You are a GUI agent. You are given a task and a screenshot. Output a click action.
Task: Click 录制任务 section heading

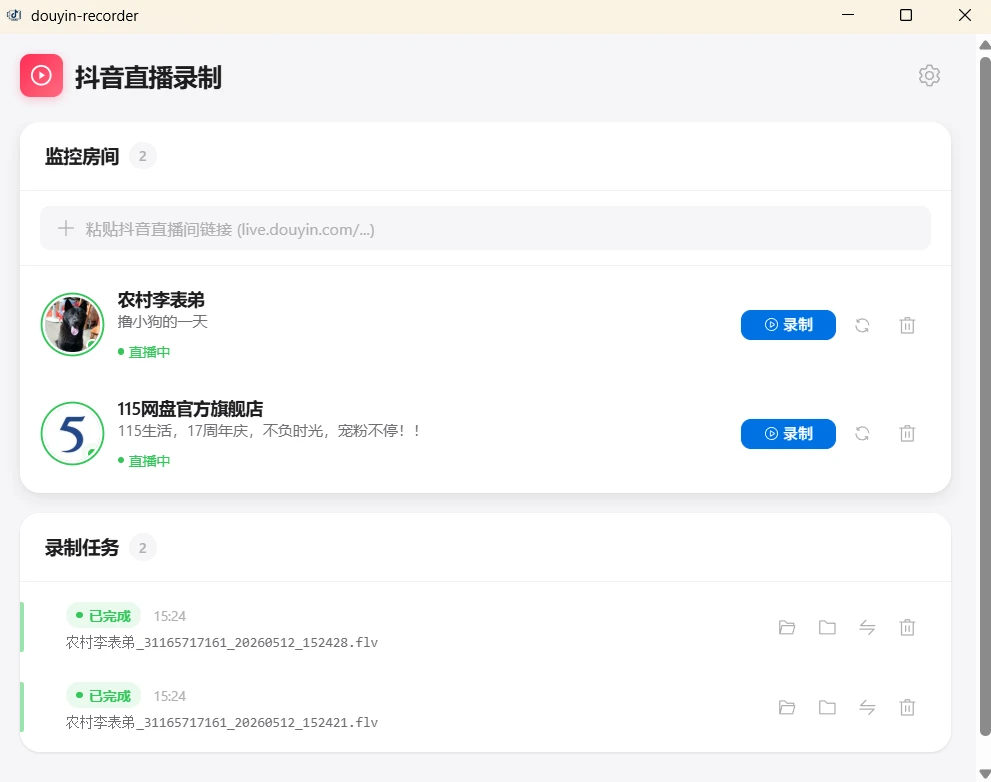[82, 547]
